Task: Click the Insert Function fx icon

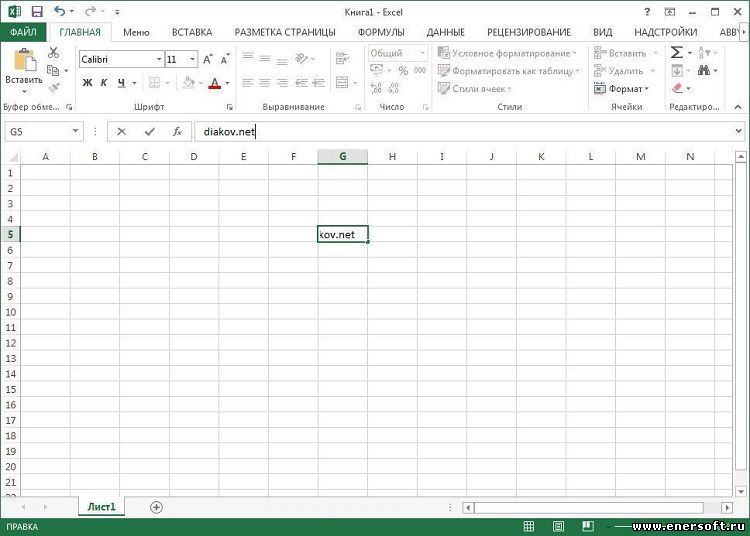Action: tap(177, 131)
